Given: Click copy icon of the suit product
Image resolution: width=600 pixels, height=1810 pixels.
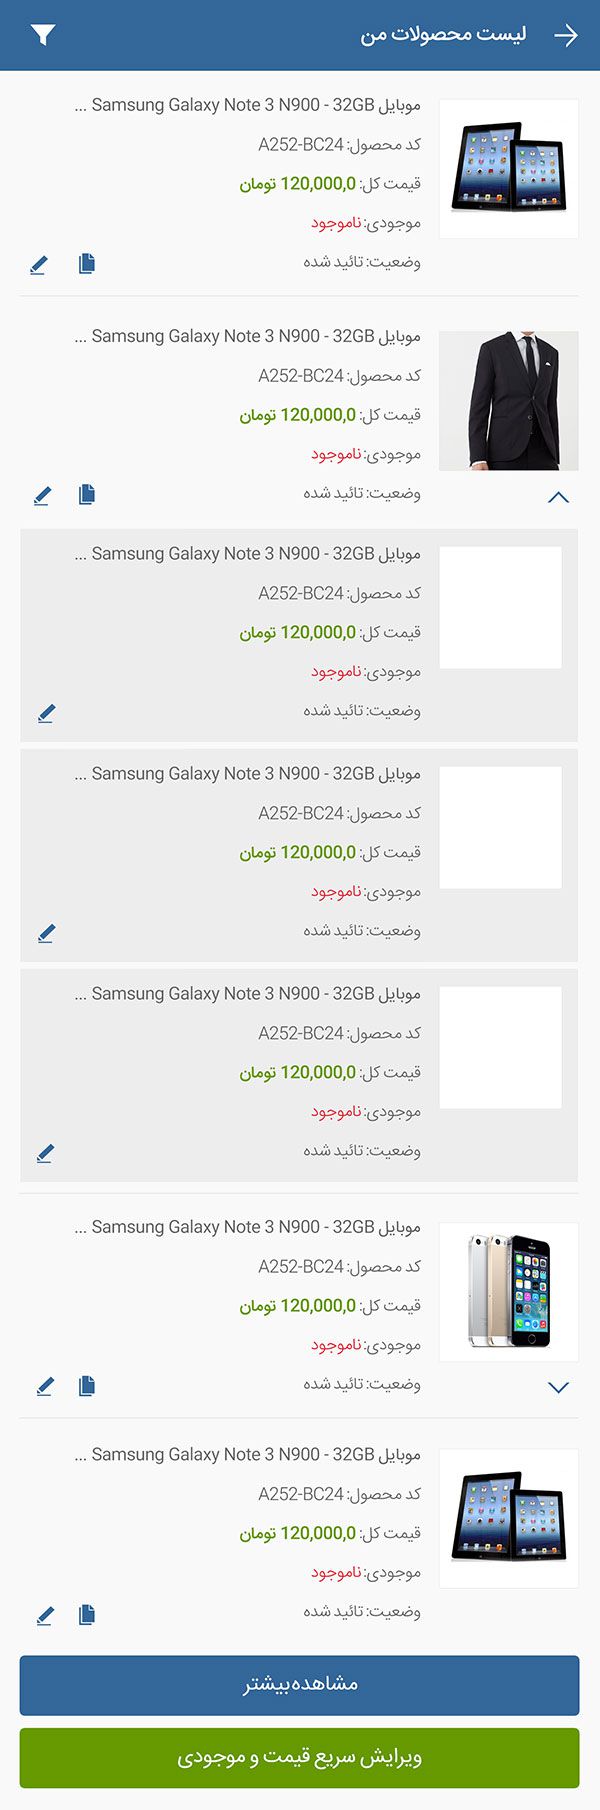Looking at the screenshot, I should tap(87, 494).
